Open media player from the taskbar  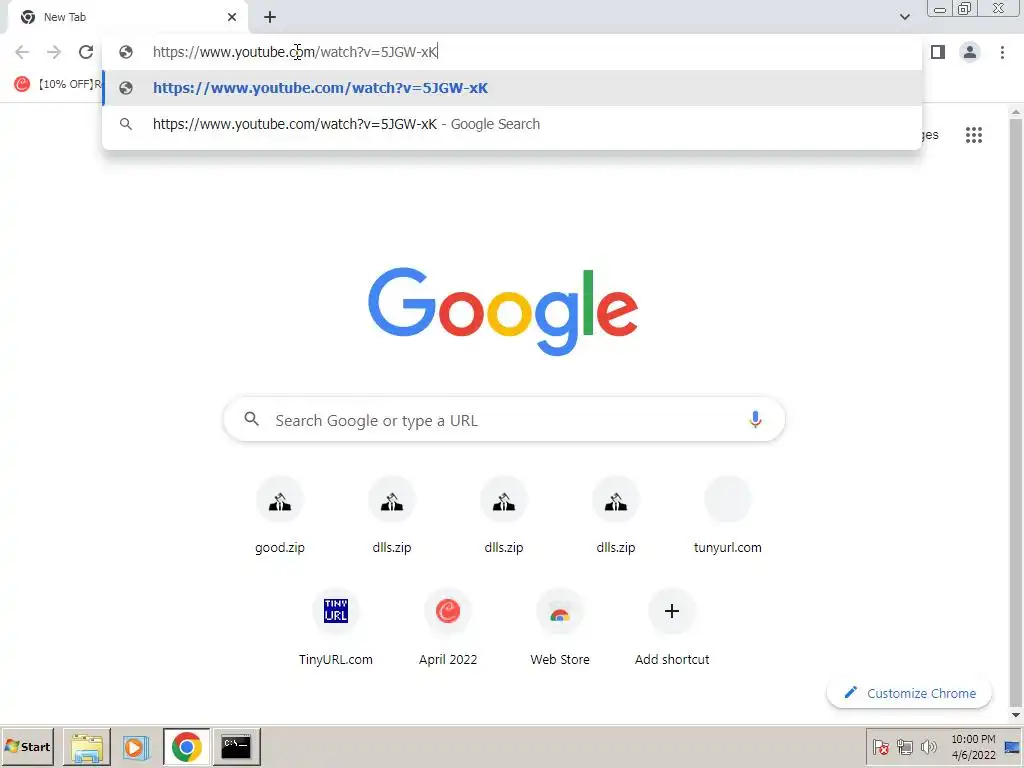[136, 746]
